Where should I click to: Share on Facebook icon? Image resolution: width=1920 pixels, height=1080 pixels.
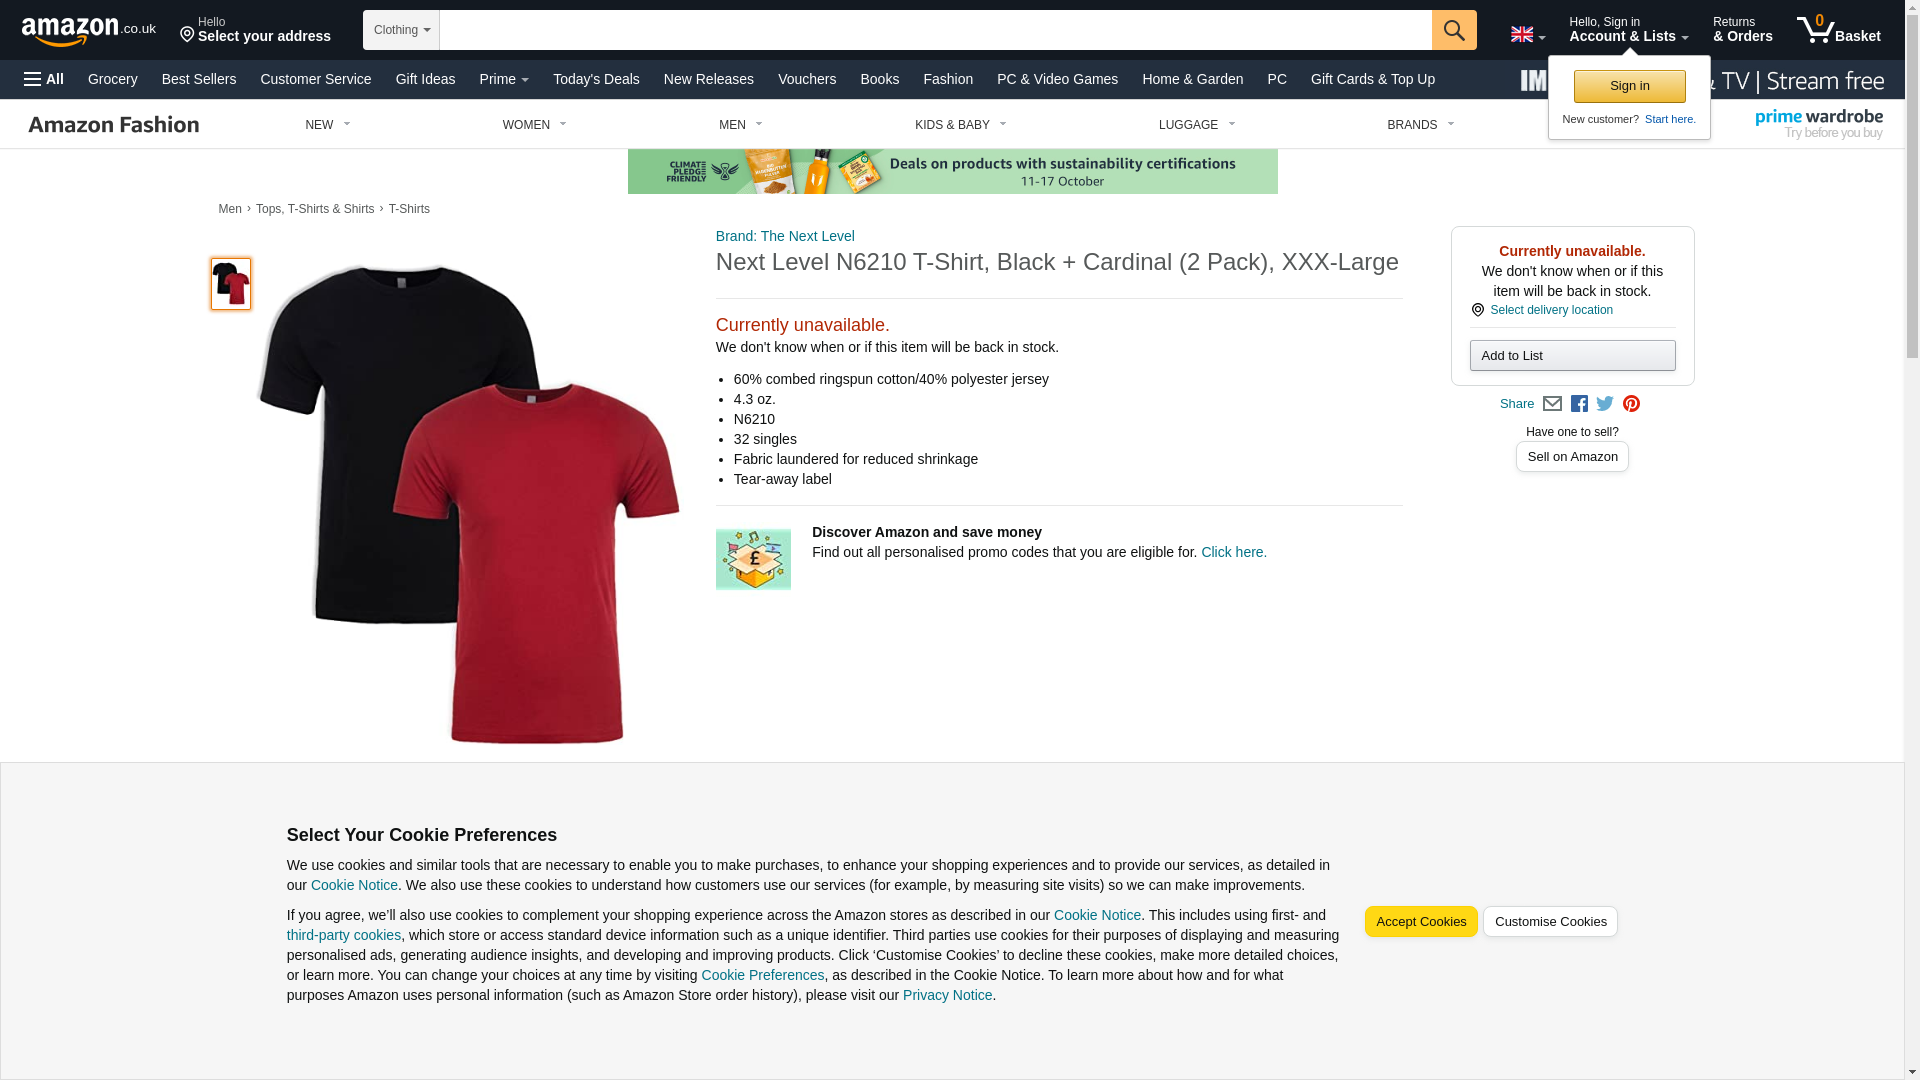pos(1579,404)
